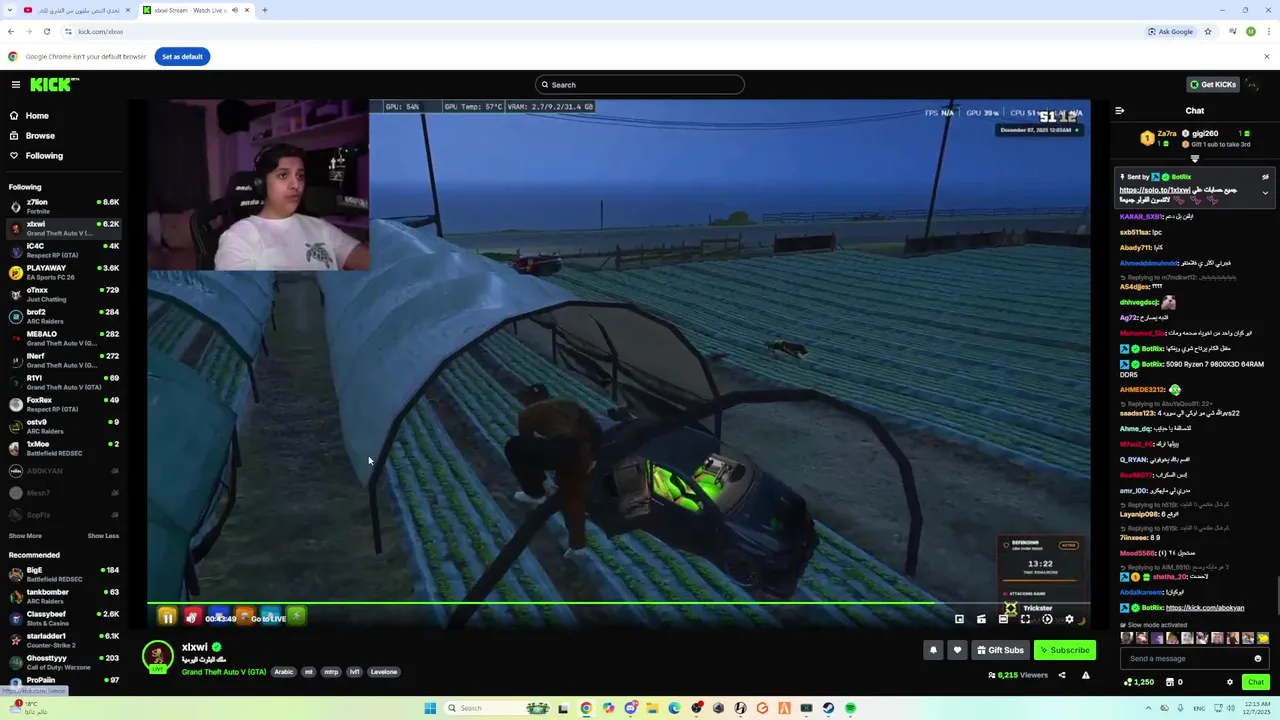
Task: Open PLAYAWAY EA Sports channel
Action: (x=64, y=272)
